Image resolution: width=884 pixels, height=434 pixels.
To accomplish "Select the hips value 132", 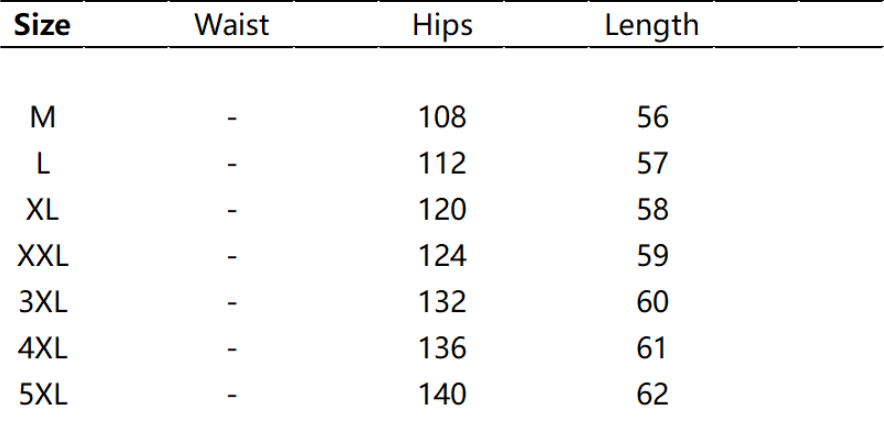I will tap(442, 302).
